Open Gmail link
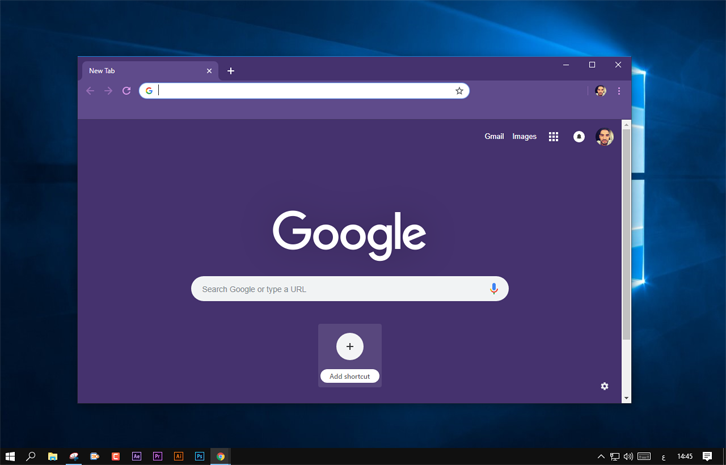726x465 pixels. [x=494, y=136]
